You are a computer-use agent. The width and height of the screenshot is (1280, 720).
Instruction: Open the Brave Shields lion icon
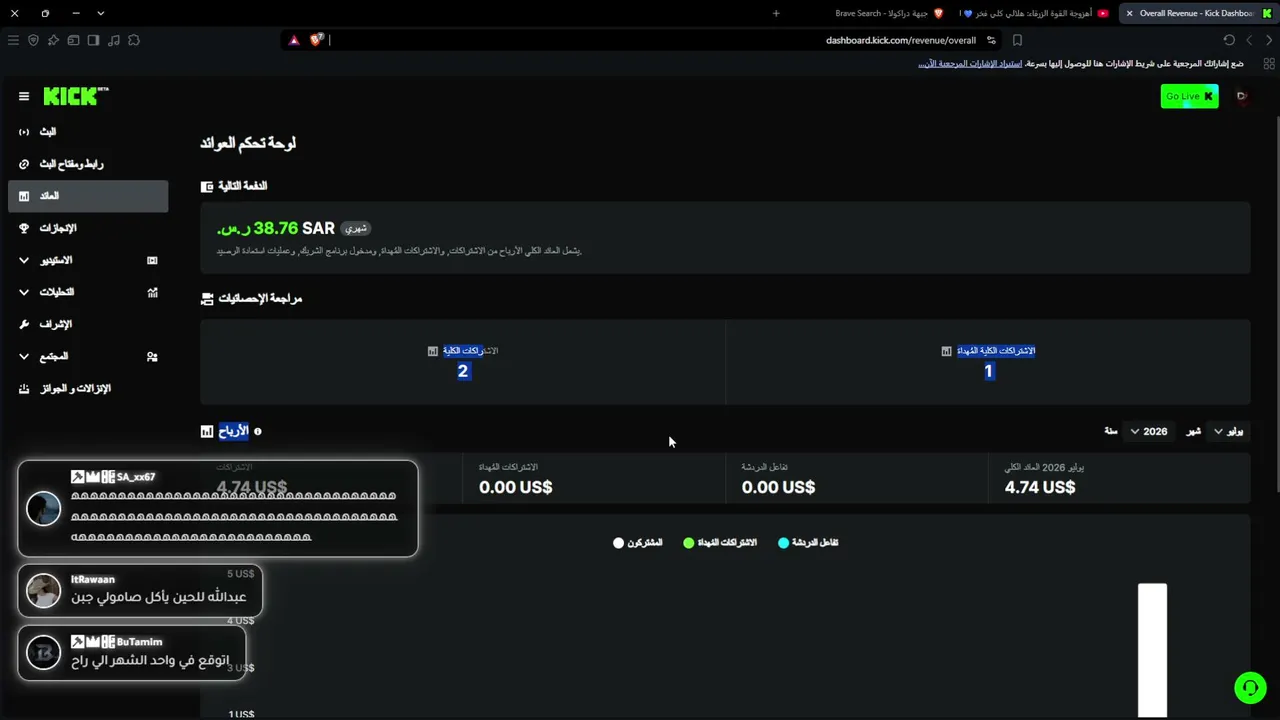(x=317, y=40)
